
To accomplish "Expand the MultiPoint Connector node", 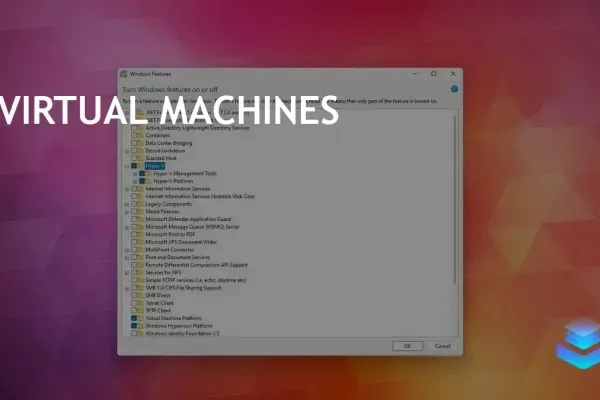I will tap(127, 250).
